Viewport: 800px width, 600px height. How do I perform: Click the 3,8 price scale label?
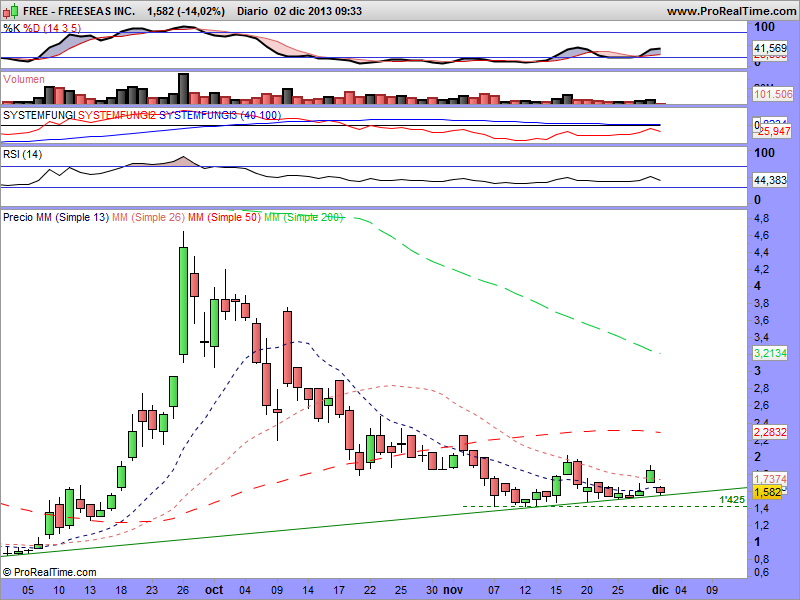click(762, 304)
